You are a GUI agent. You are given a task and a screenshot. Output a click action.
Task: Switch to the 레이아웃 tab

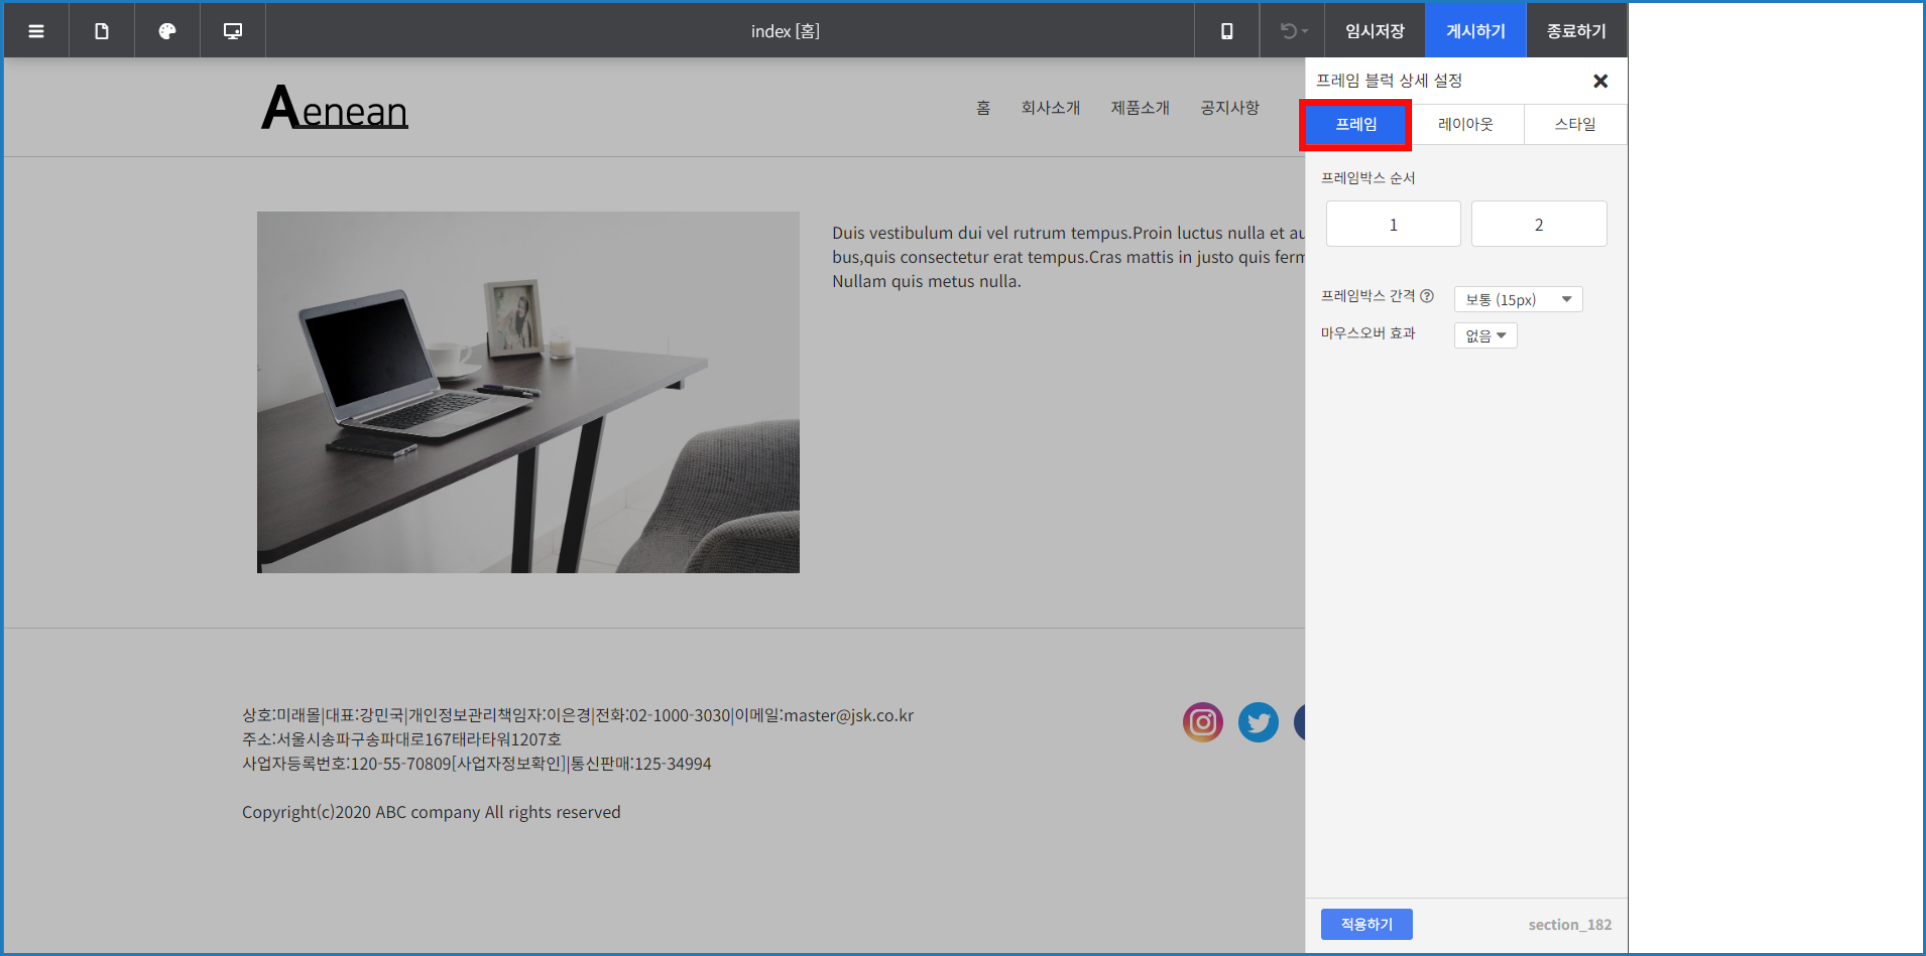point(1465,125)
